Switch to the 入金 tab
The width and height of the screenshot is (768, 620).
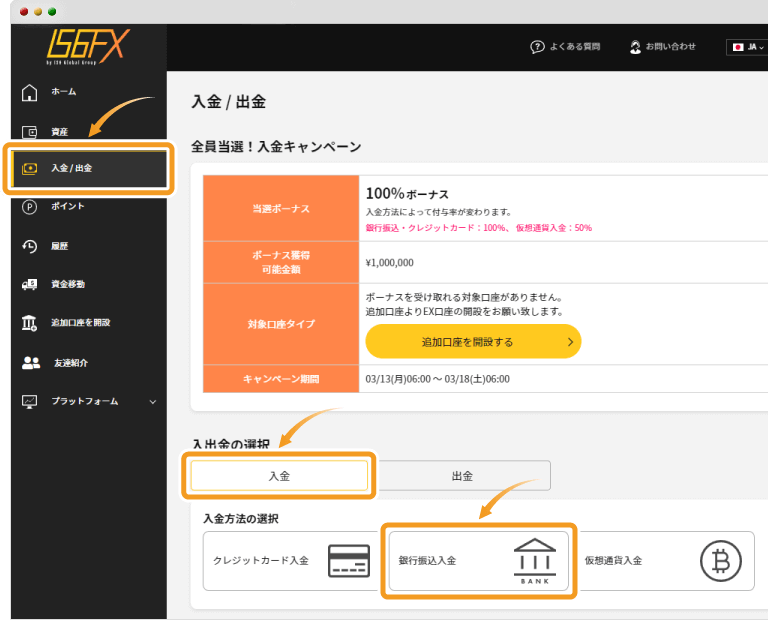pyautogui.click(x=279, y=476)
